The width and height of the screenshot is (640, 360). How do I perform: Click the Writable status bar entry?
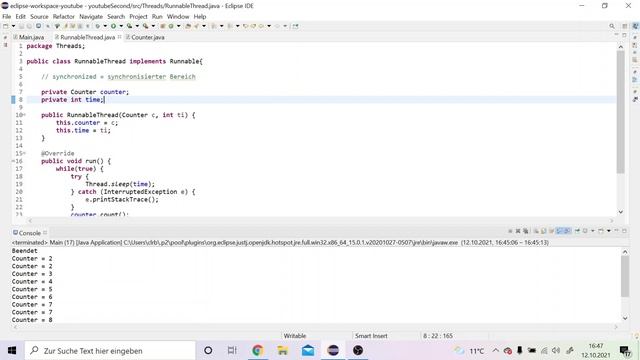click(x=295, y=336)
